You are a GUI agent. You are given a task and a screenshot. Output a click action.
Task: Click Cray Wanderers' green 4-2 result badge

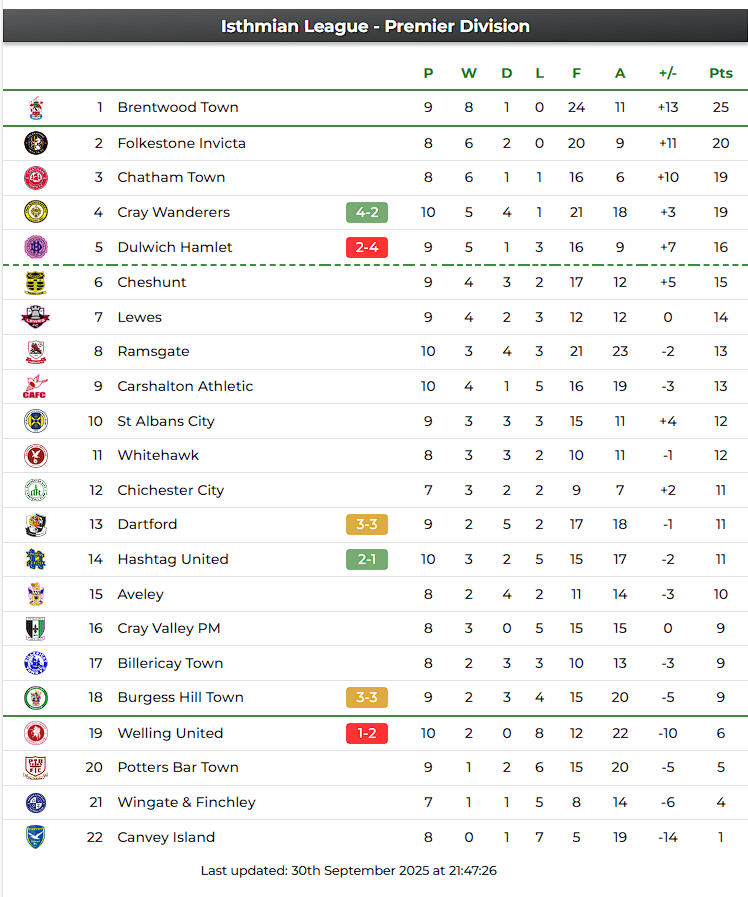point(366,212)
